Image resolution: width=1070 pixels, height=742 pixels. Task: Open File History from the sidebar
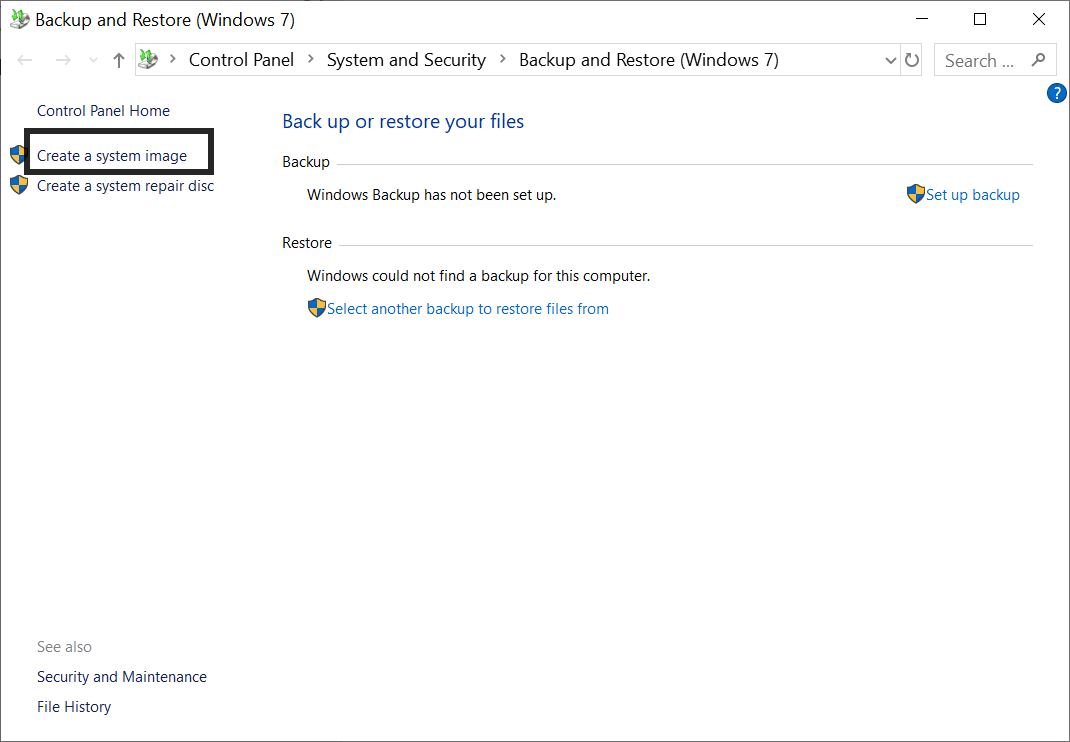(73, 706)
